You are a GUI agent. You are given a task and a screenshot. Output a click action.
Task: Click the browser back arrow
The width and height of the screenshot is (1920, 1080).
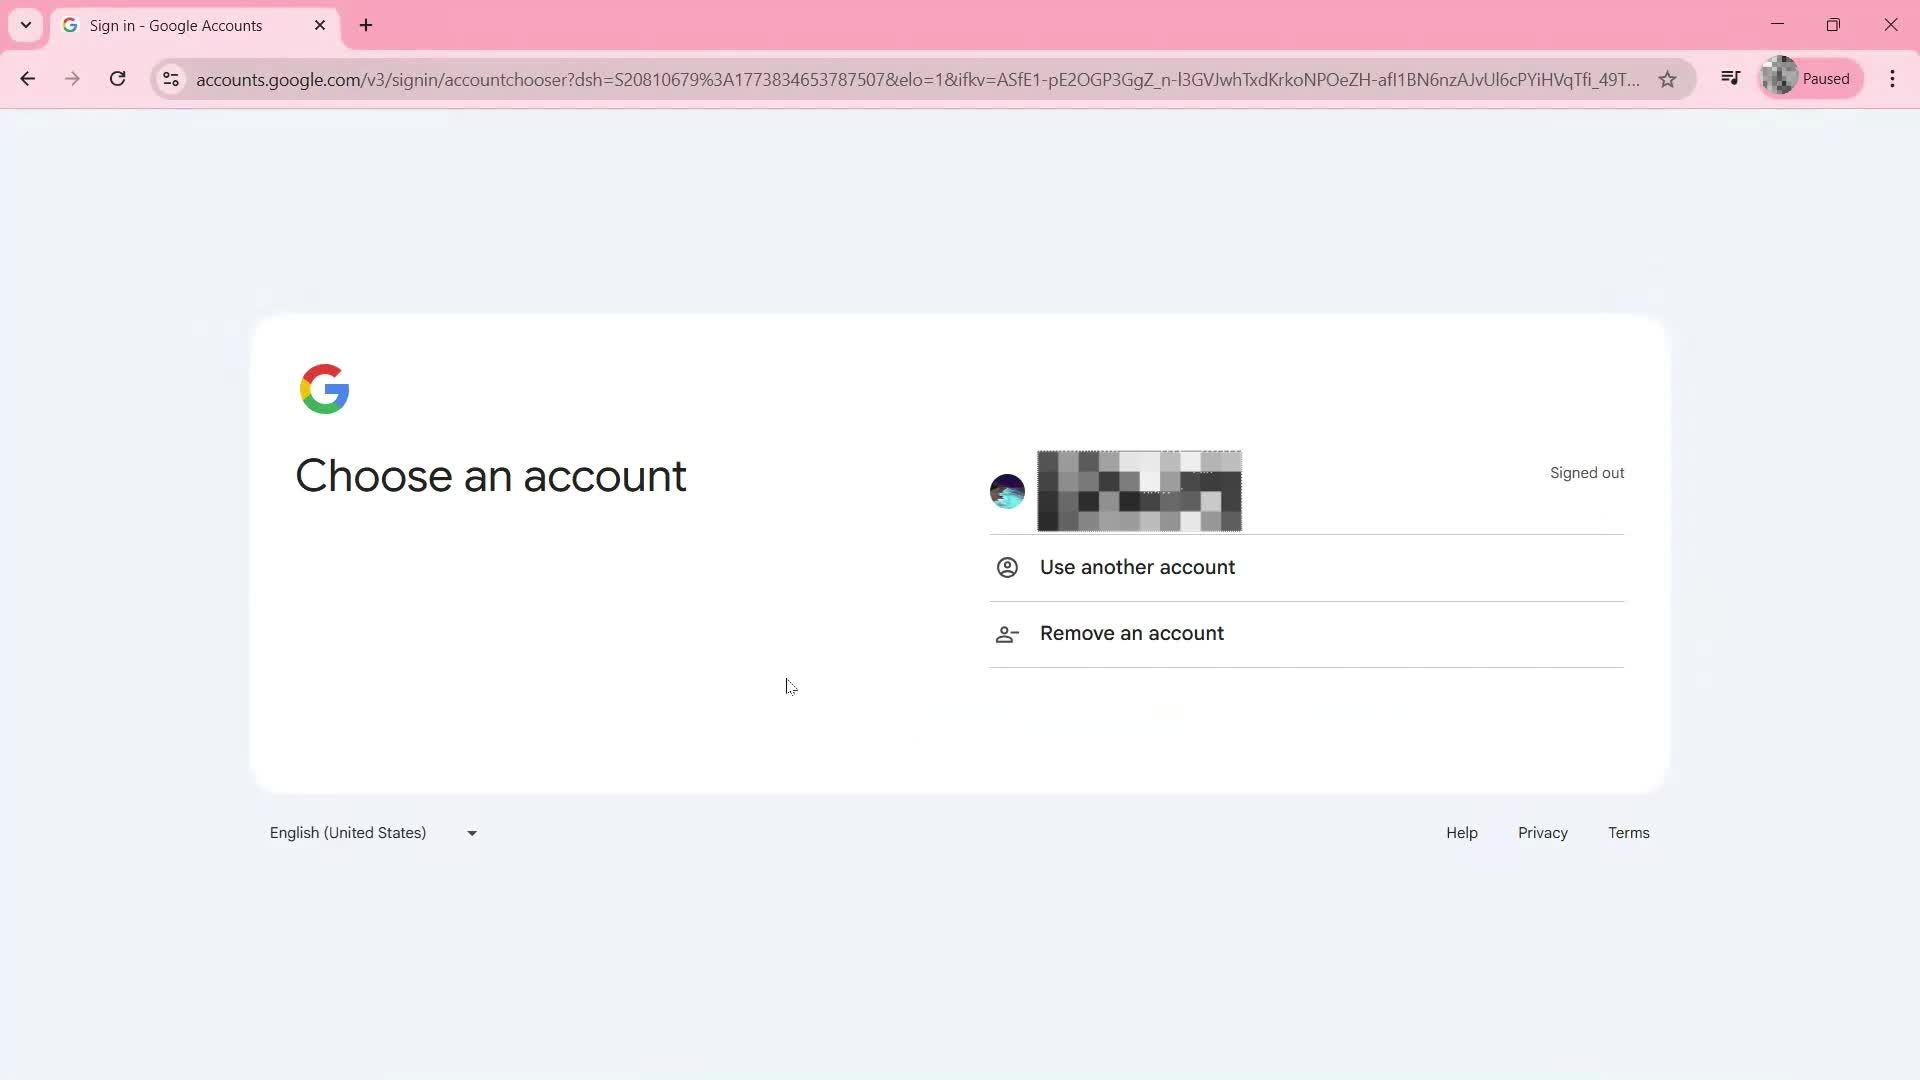coord(27,79)
